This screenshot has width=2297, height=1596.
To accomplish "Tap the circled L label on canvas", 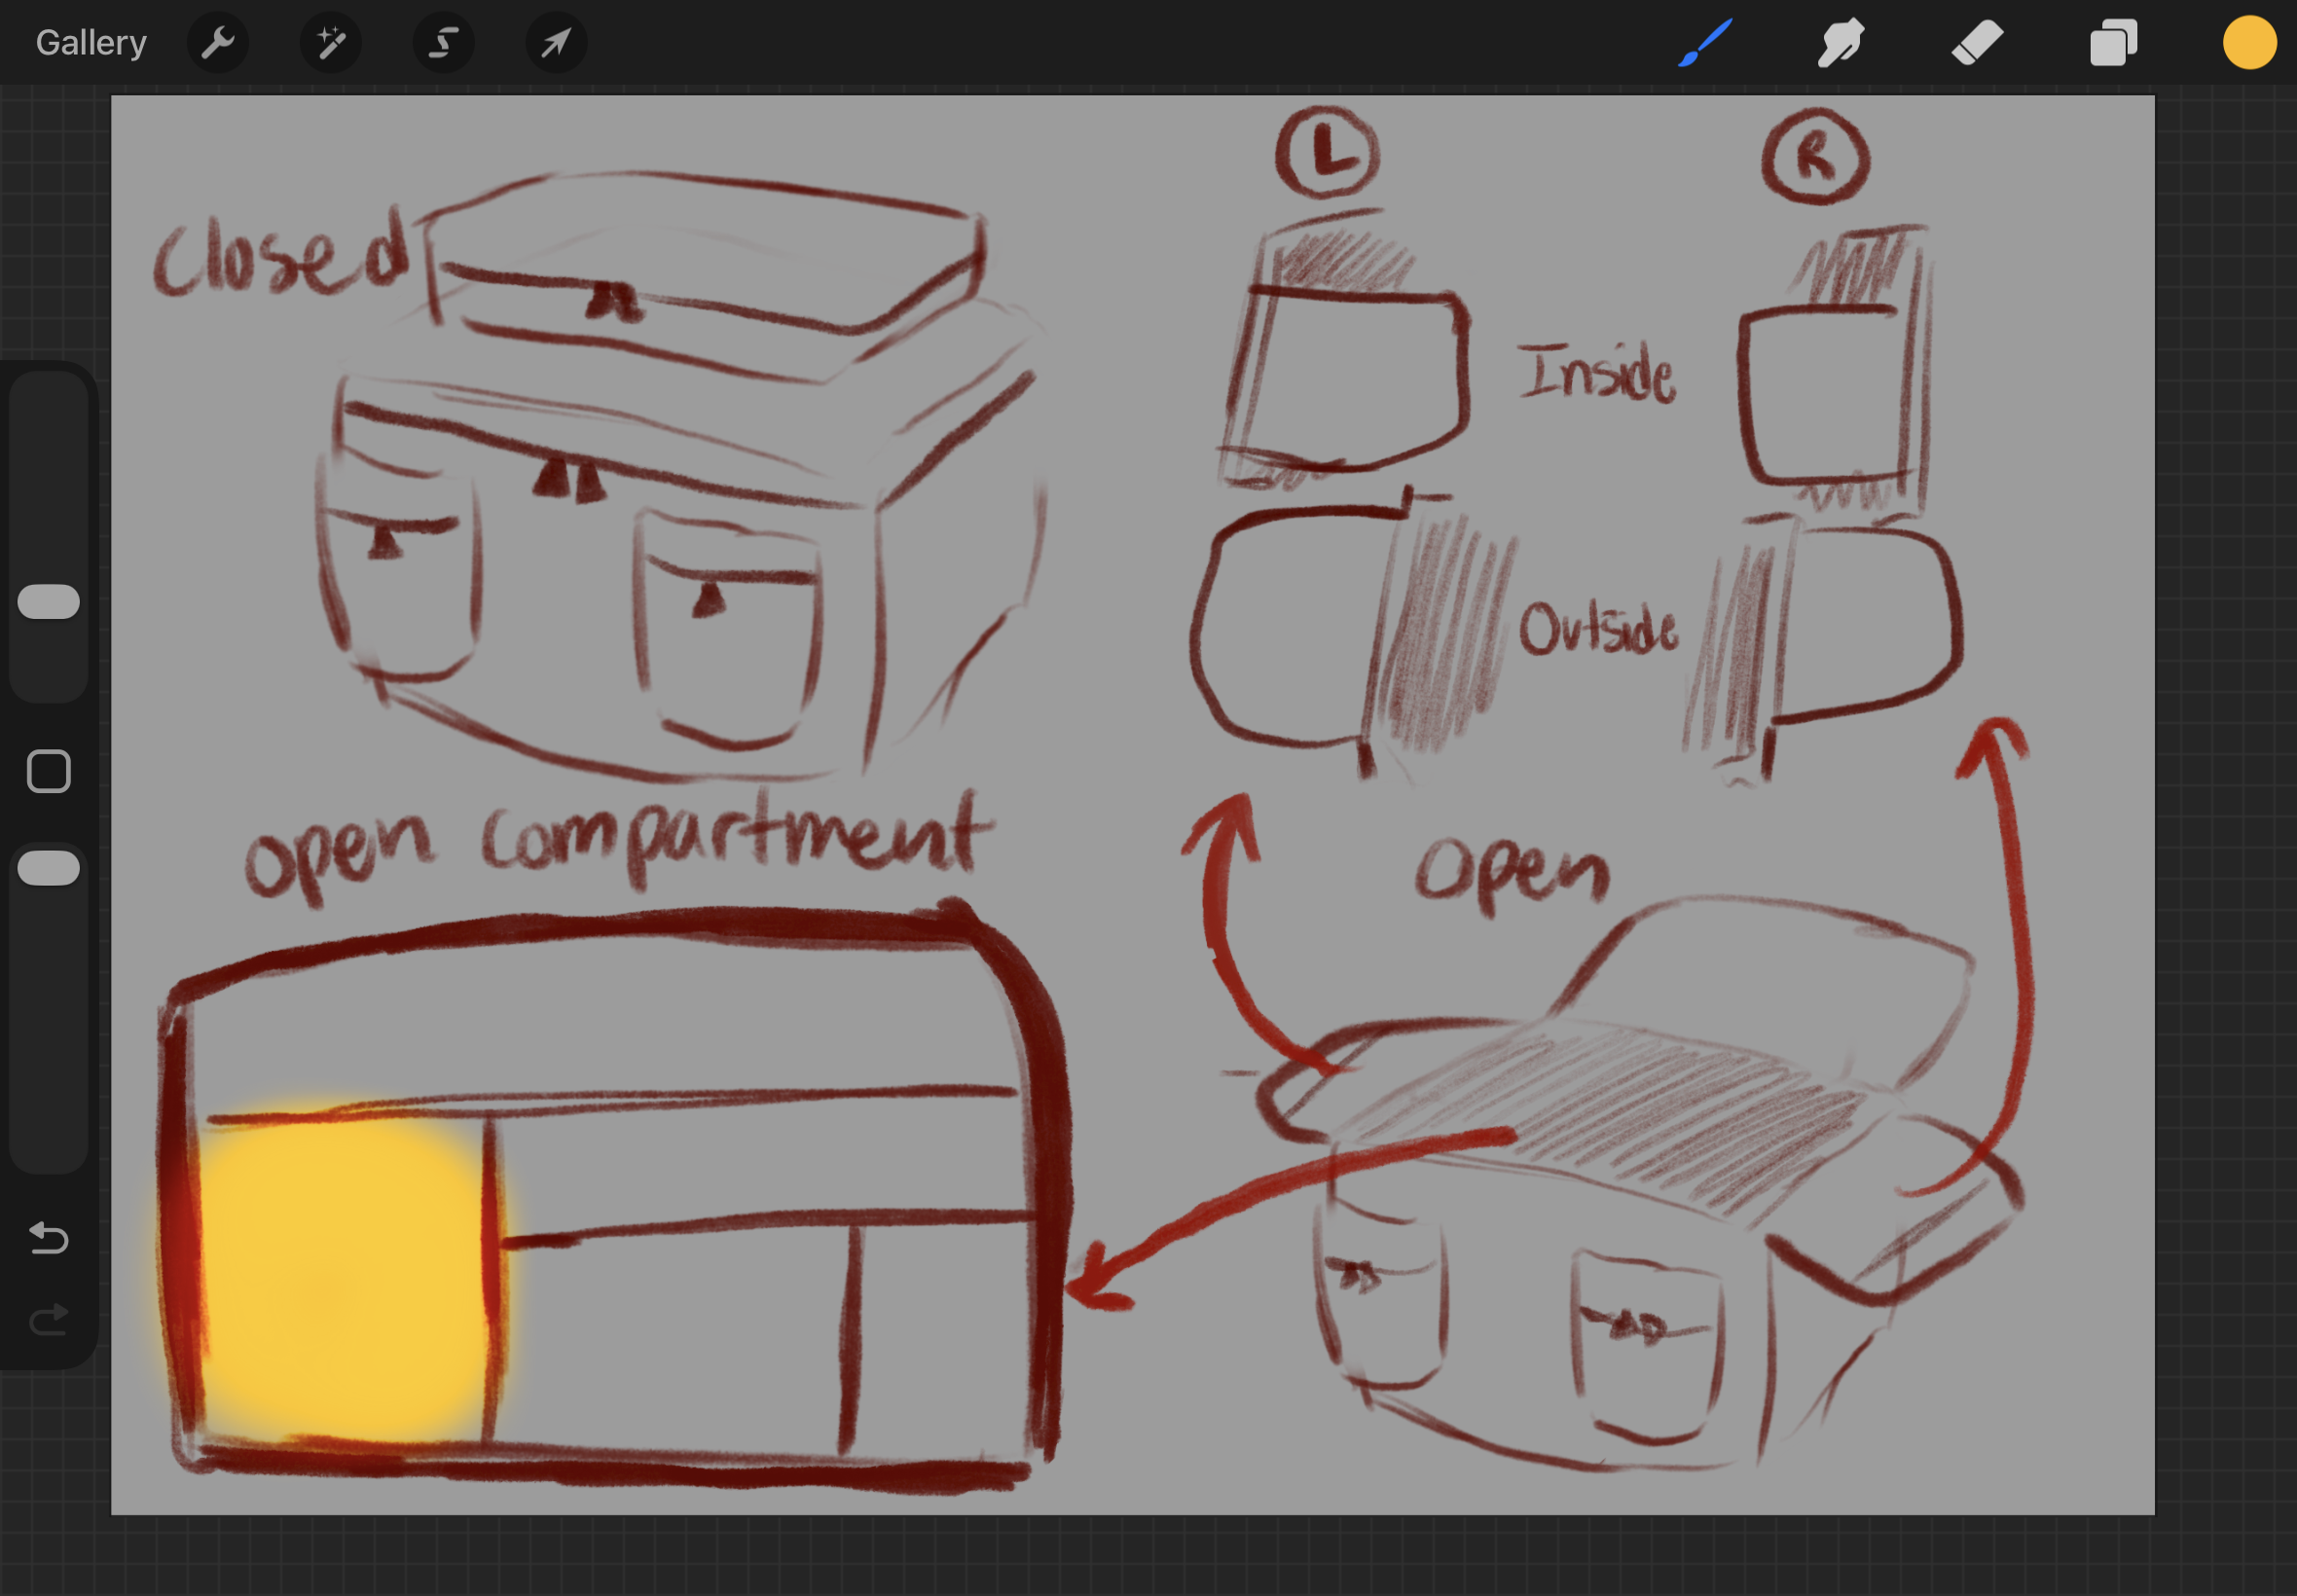I will pyautogui.click(x=1327, y=153).
